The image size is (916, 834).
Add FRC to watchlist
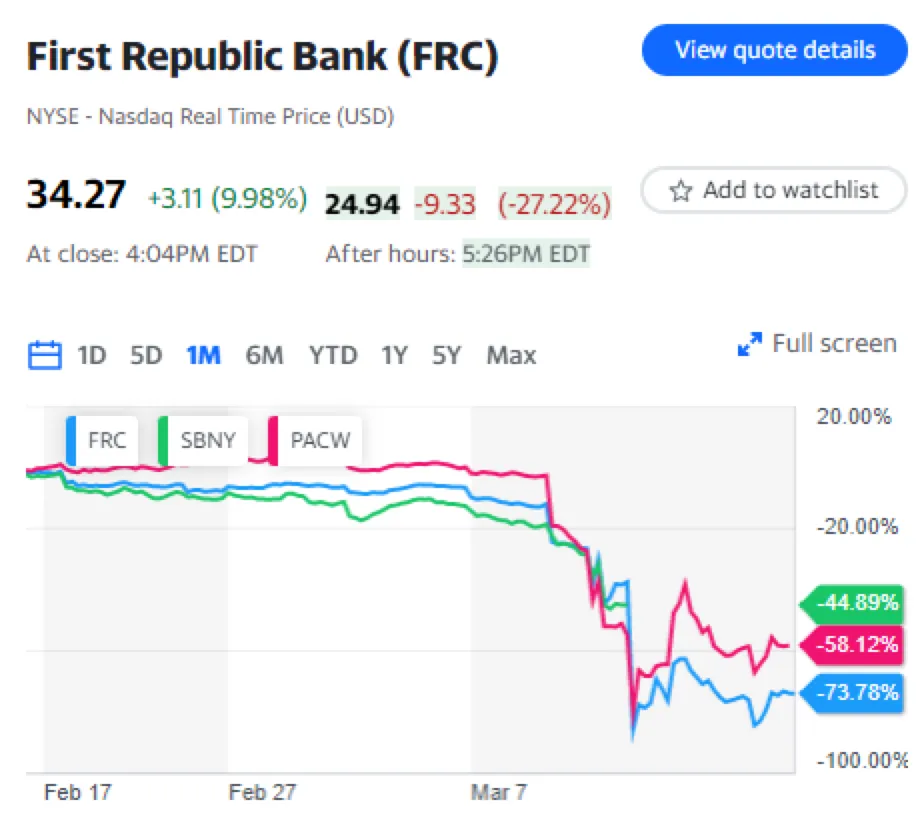(x=774, y=190)
